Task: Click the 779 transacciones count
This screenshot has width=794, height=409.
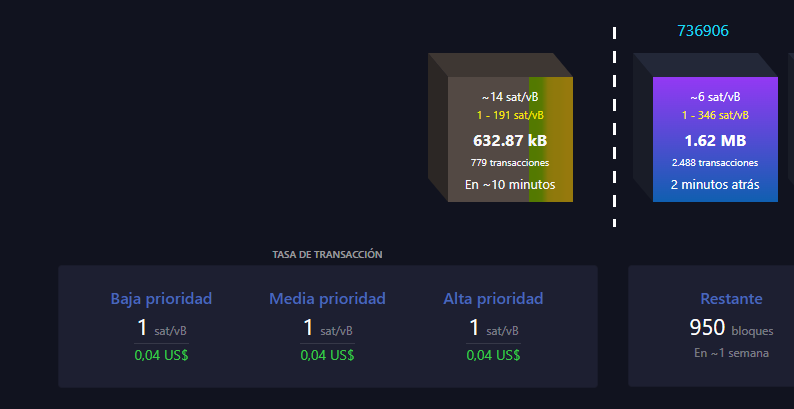Action: [x=510, y=162]
